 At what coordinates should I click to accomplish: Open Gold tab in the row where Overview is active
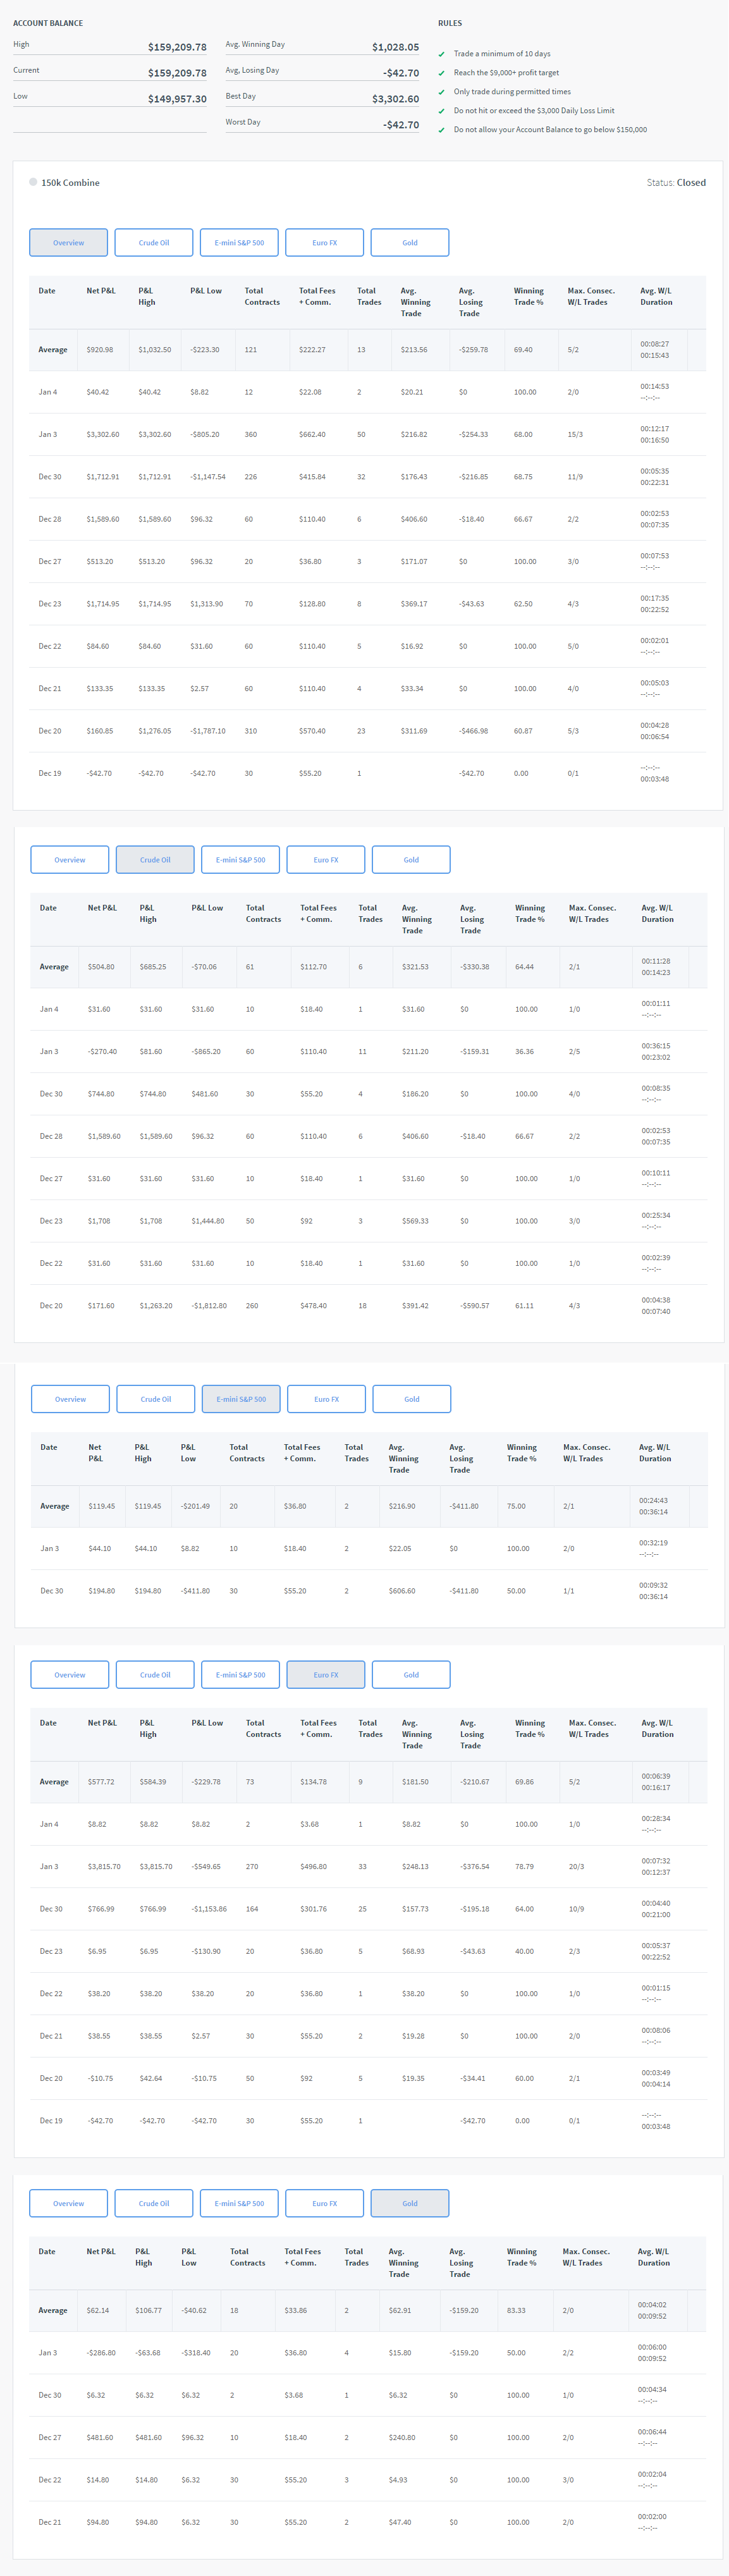tap(410, 243)
